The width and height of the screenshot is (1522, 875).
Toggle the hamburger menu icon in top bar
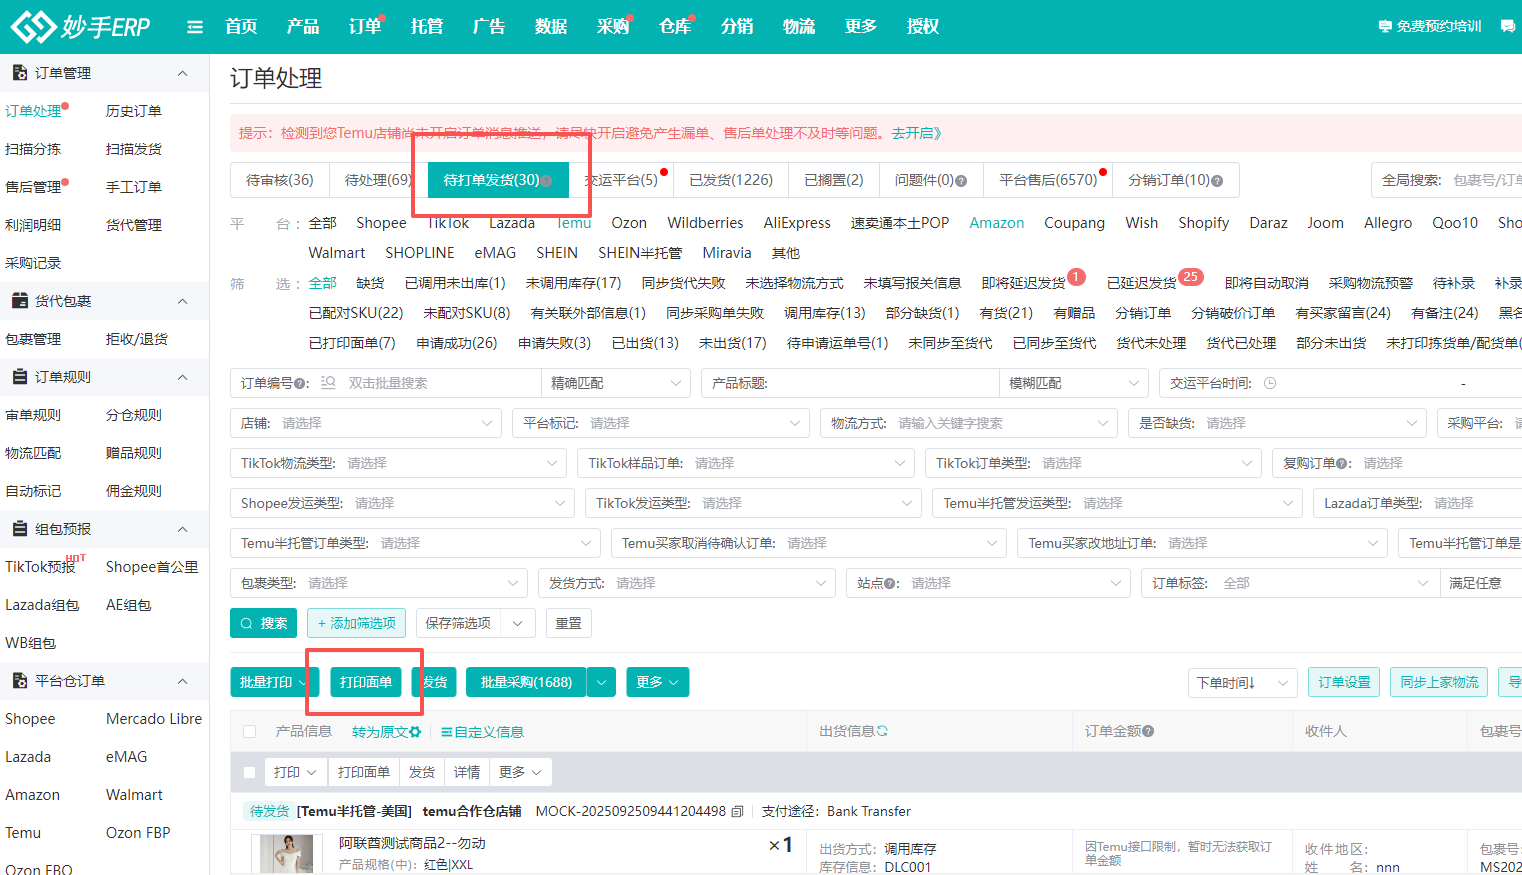click(195, 27)
